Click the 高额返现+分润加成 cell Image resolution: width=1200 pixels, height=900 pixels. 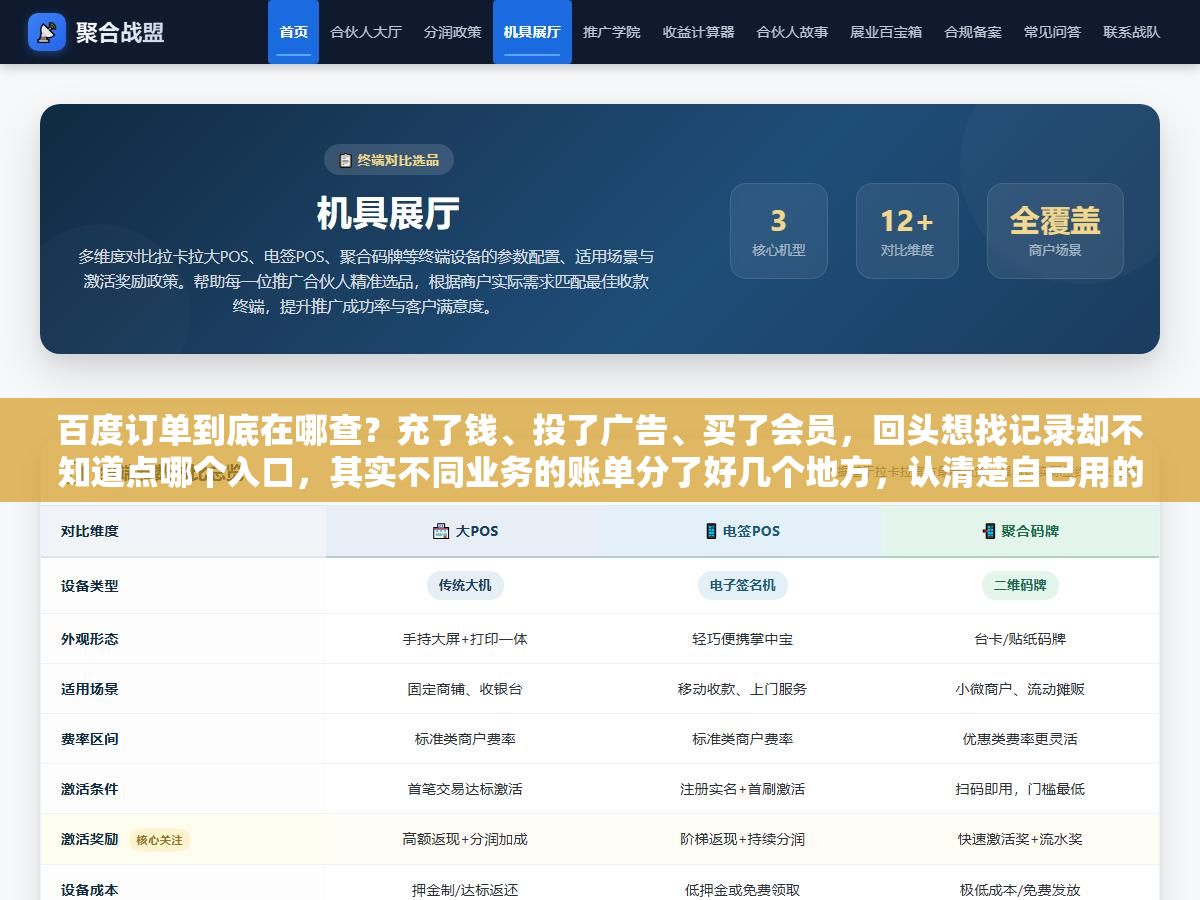coord(465,839)
